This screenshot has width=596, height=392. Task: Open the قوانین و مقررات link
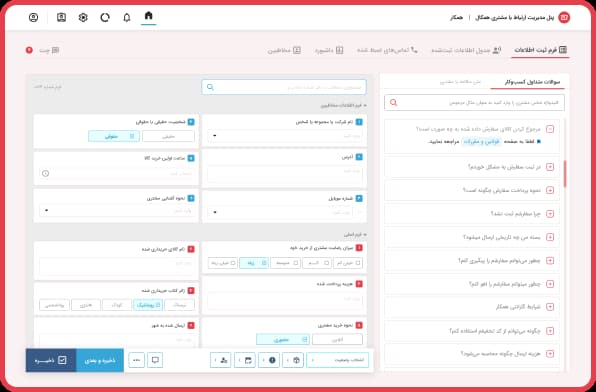click(482, 141)
